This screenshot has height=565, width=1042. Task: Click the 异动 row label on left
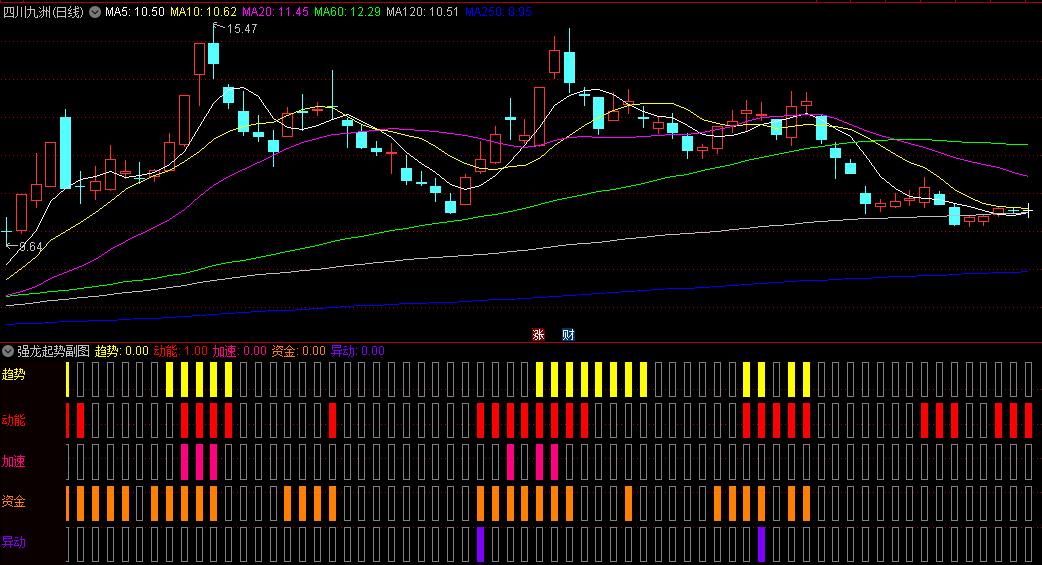point(13,542)
